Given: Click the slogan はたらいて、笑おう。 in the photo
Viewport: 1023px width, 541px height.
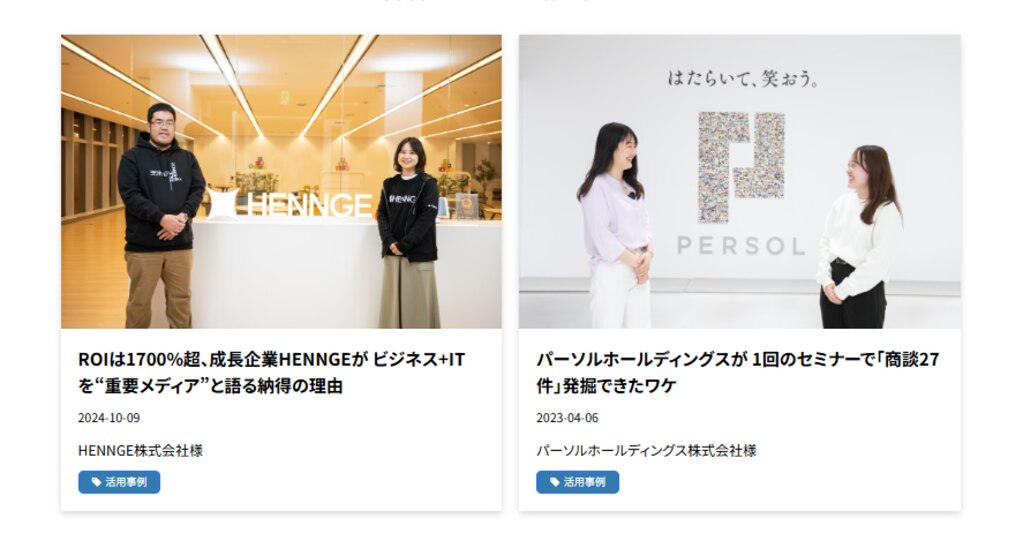Looking at the screenshot, I should pyautogui.click(x=742, y=78).
